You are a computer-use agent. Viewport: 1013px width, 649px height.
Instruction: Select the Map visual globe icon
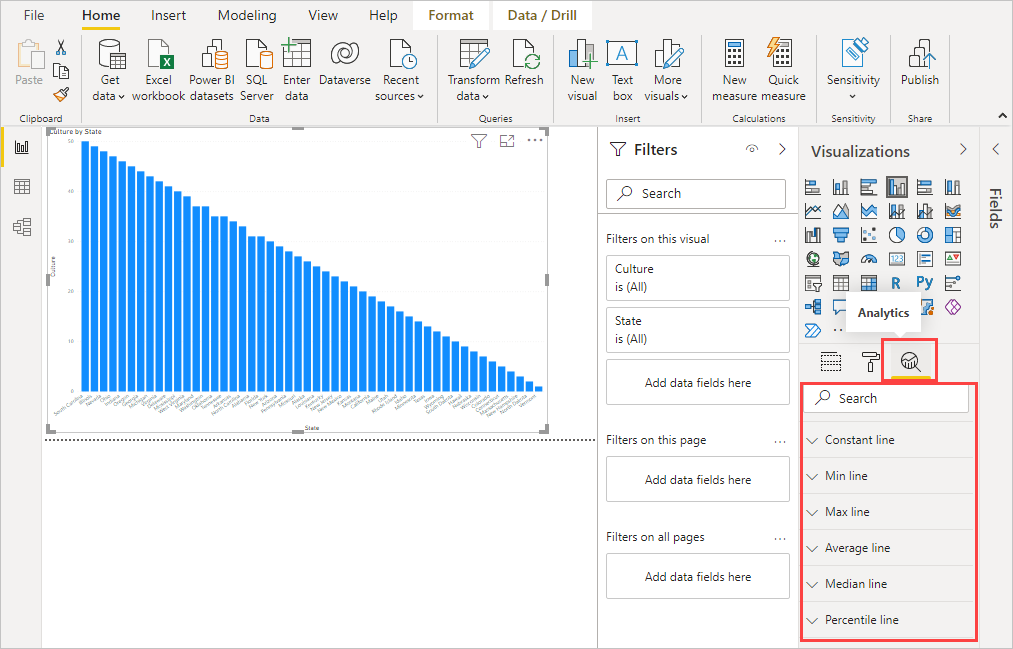tap(813, 258)
